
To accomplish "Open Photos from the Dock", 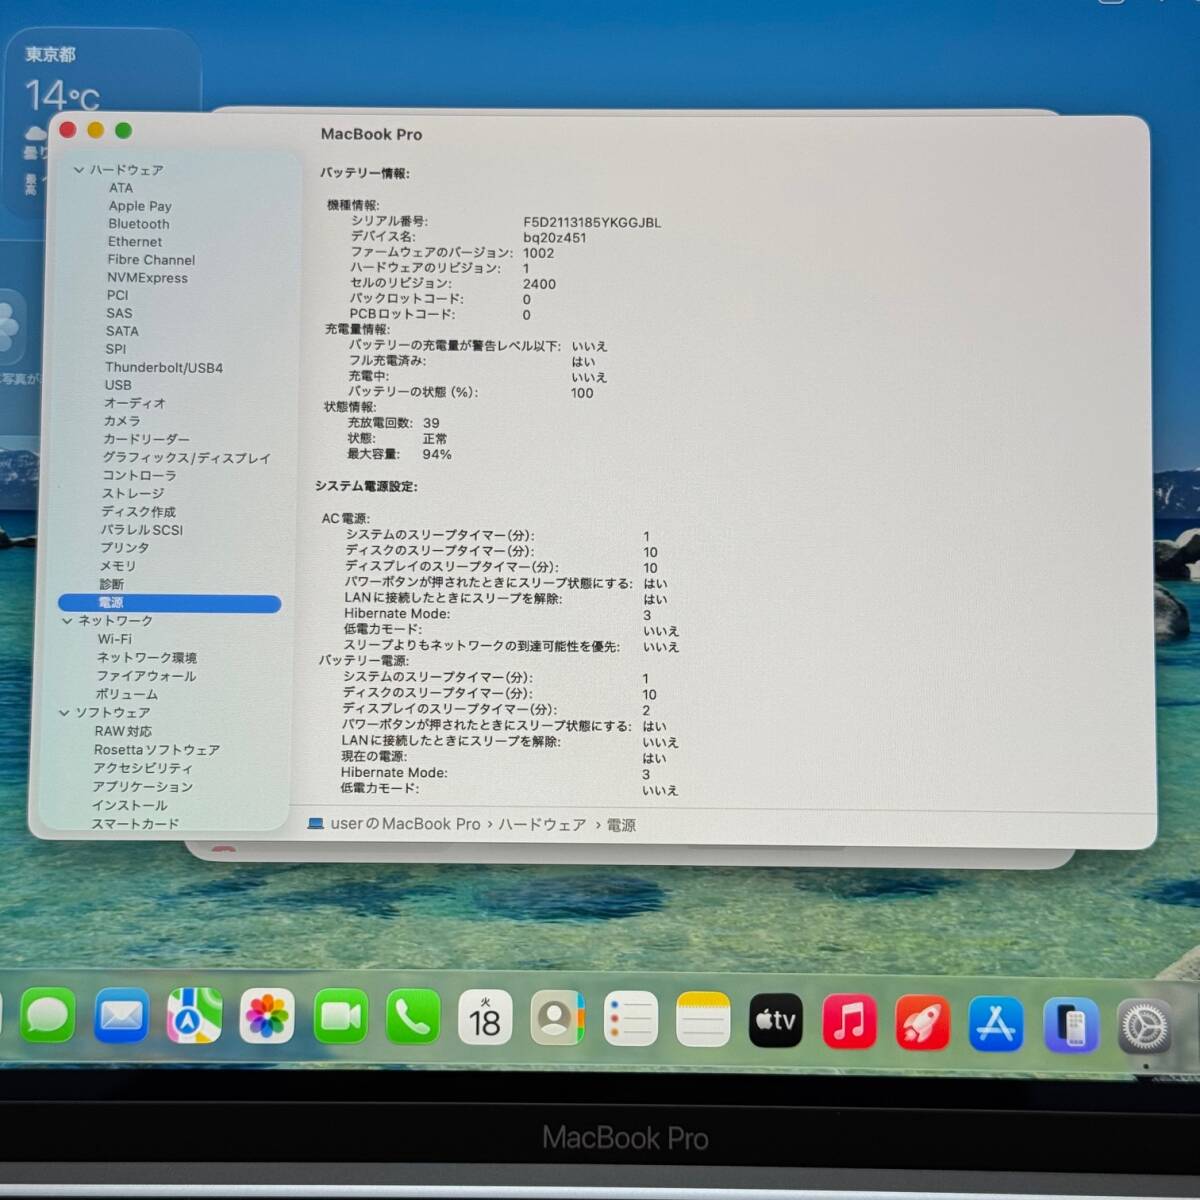I will point(266,1019).
